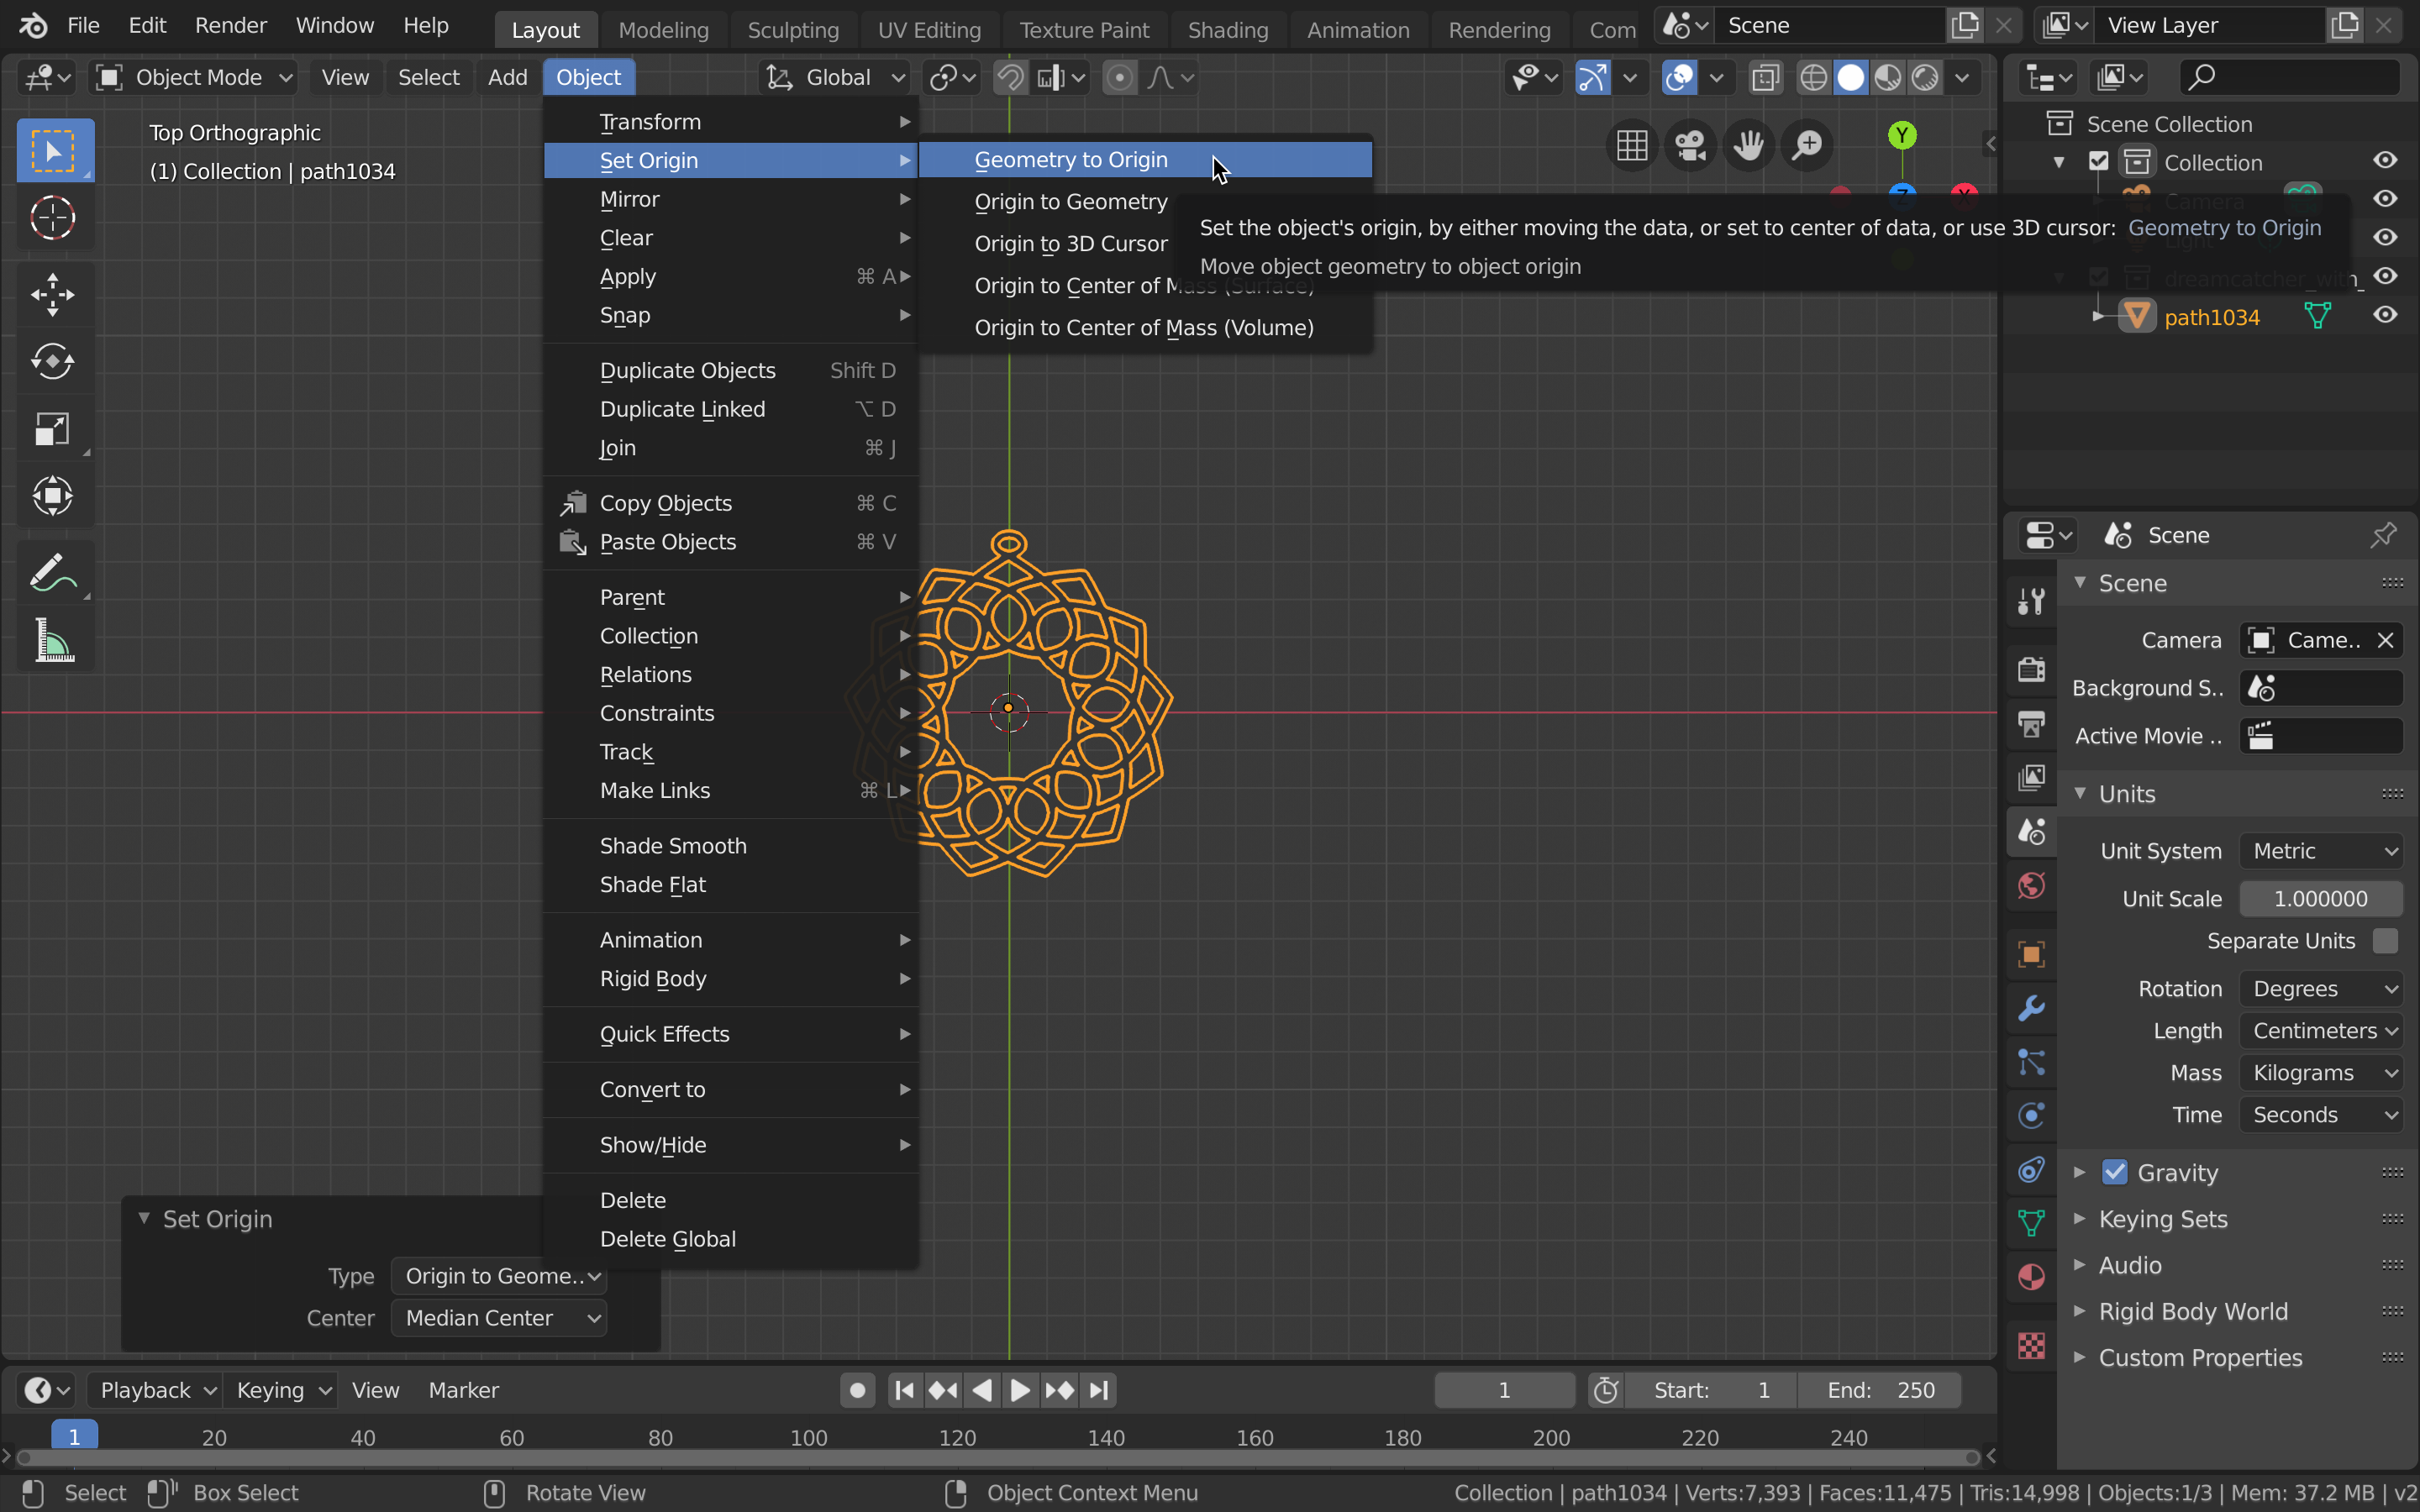Click the zoom view magnifier icon
Screen dimensions: 2420x1512
1808,145
